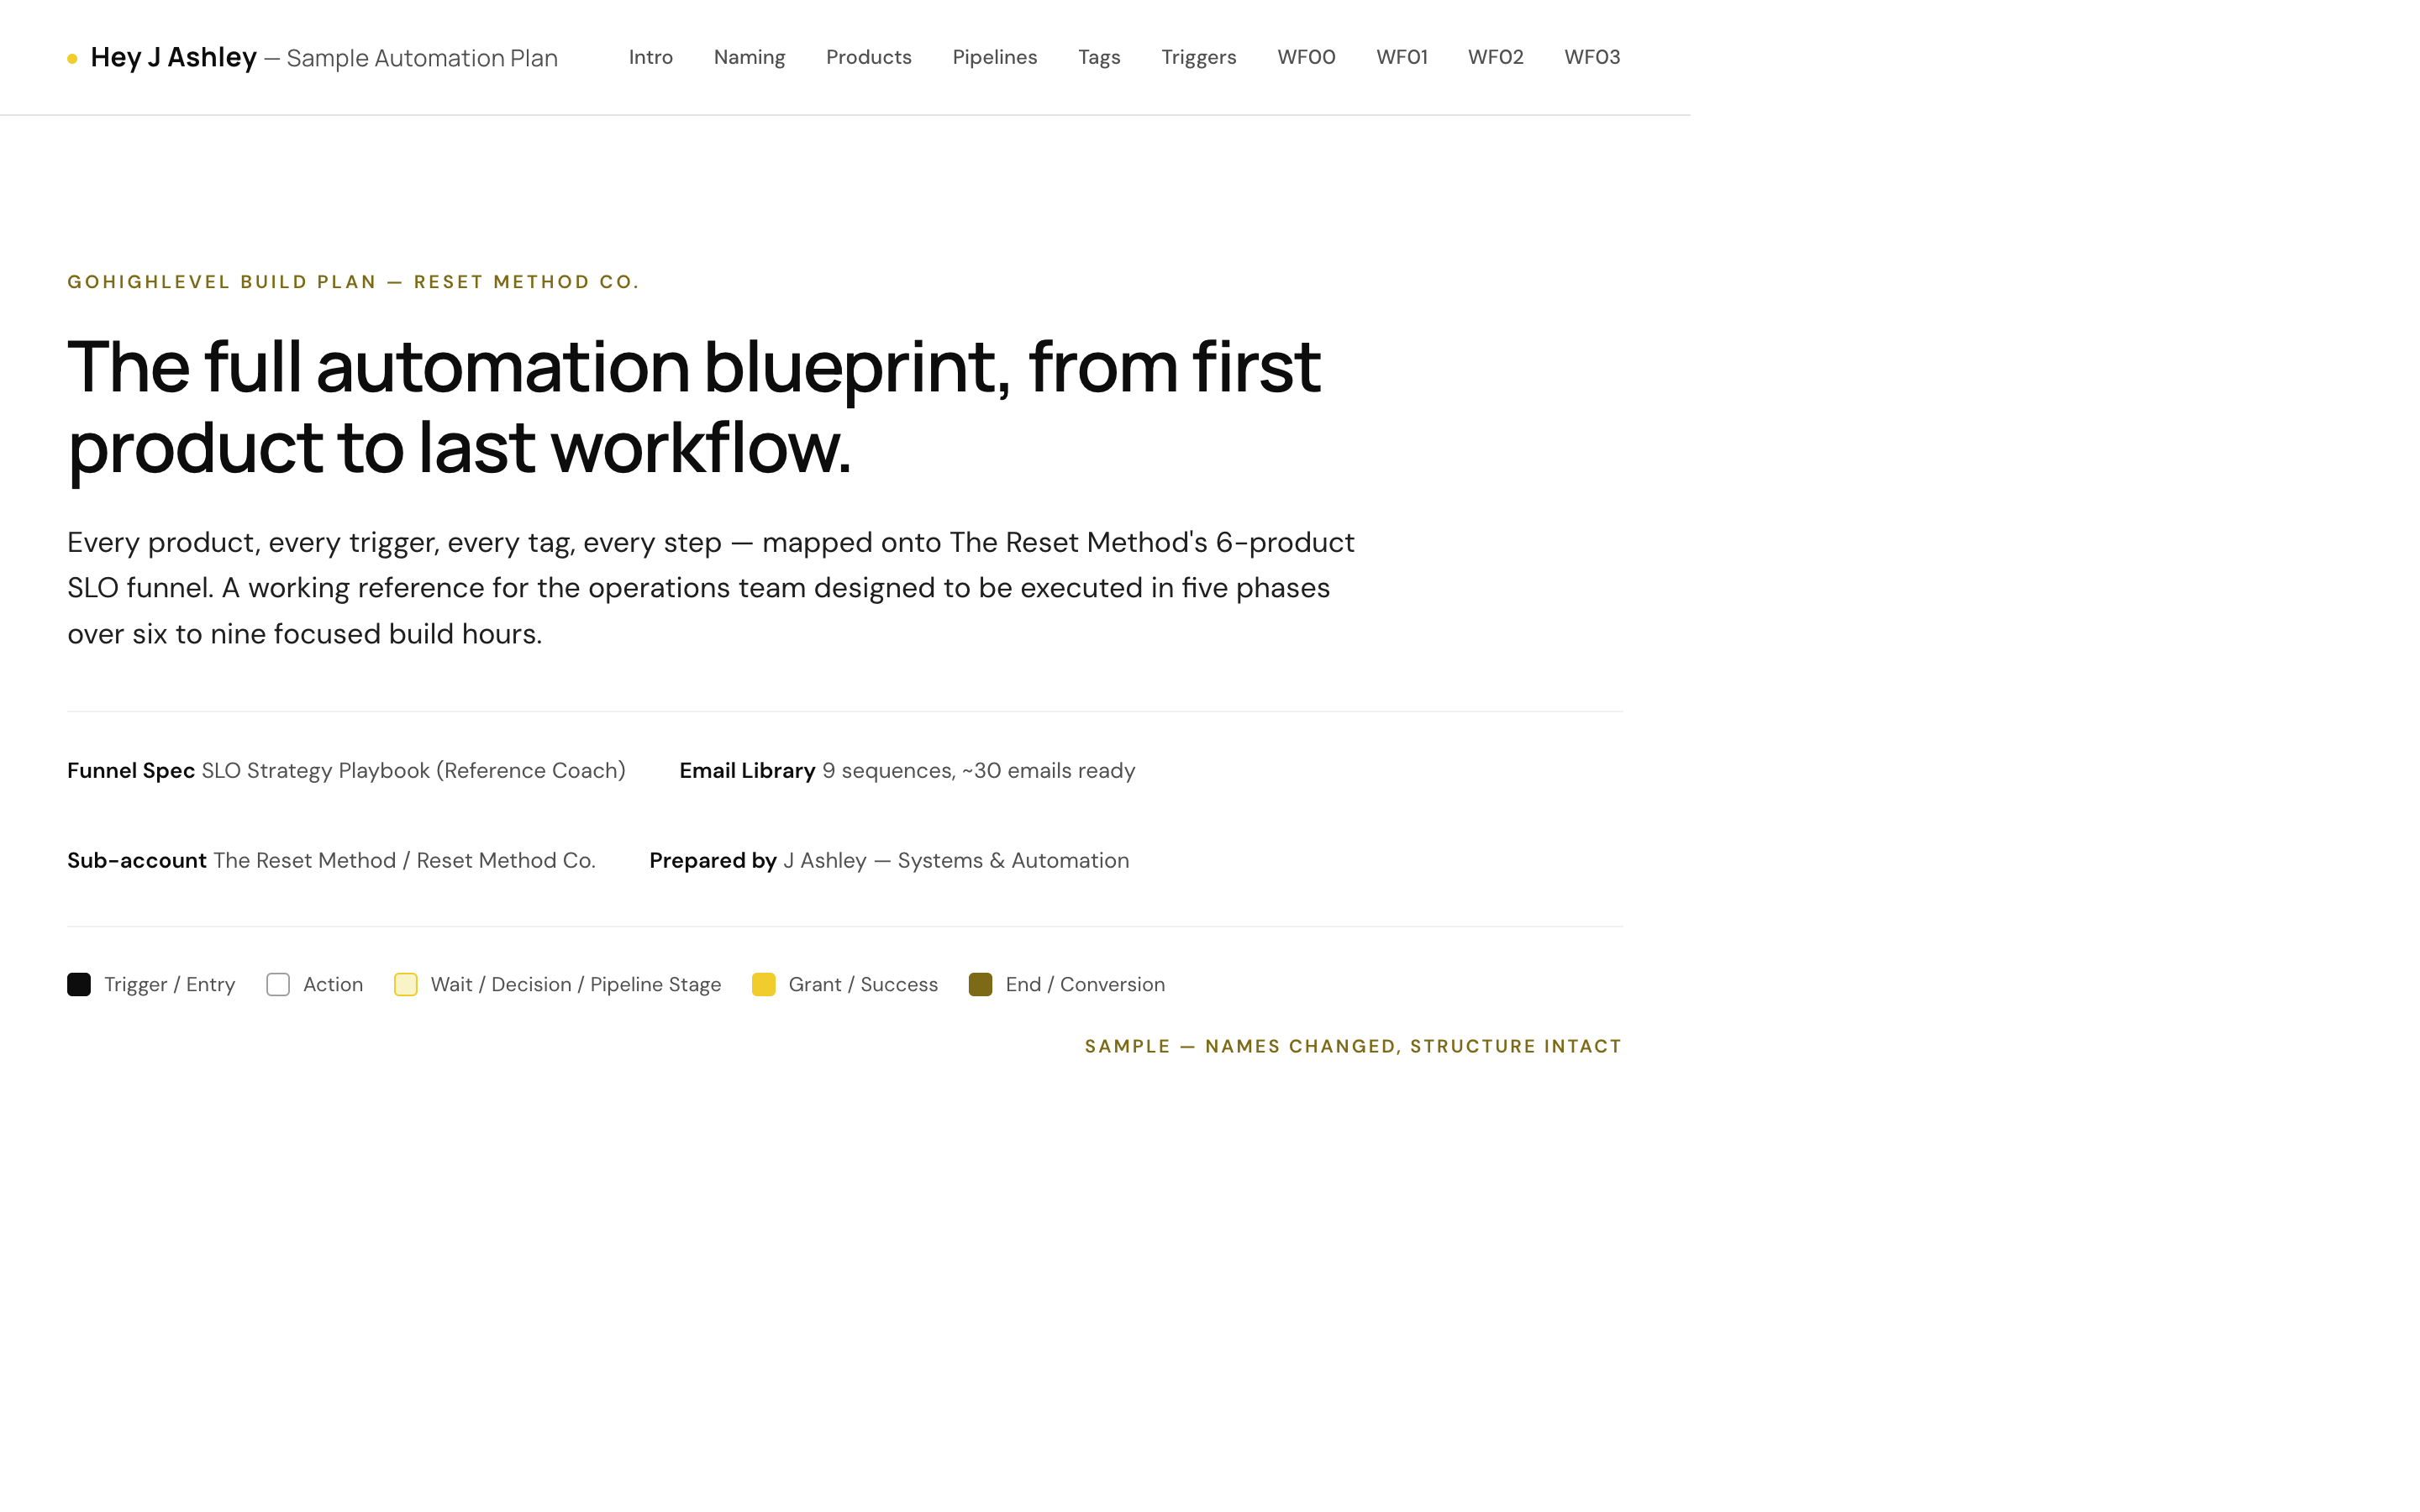This screenshot has height=1512, width=2420.
Task: Click the yellow Grant / Success swatch
Action: coord(763,984)
